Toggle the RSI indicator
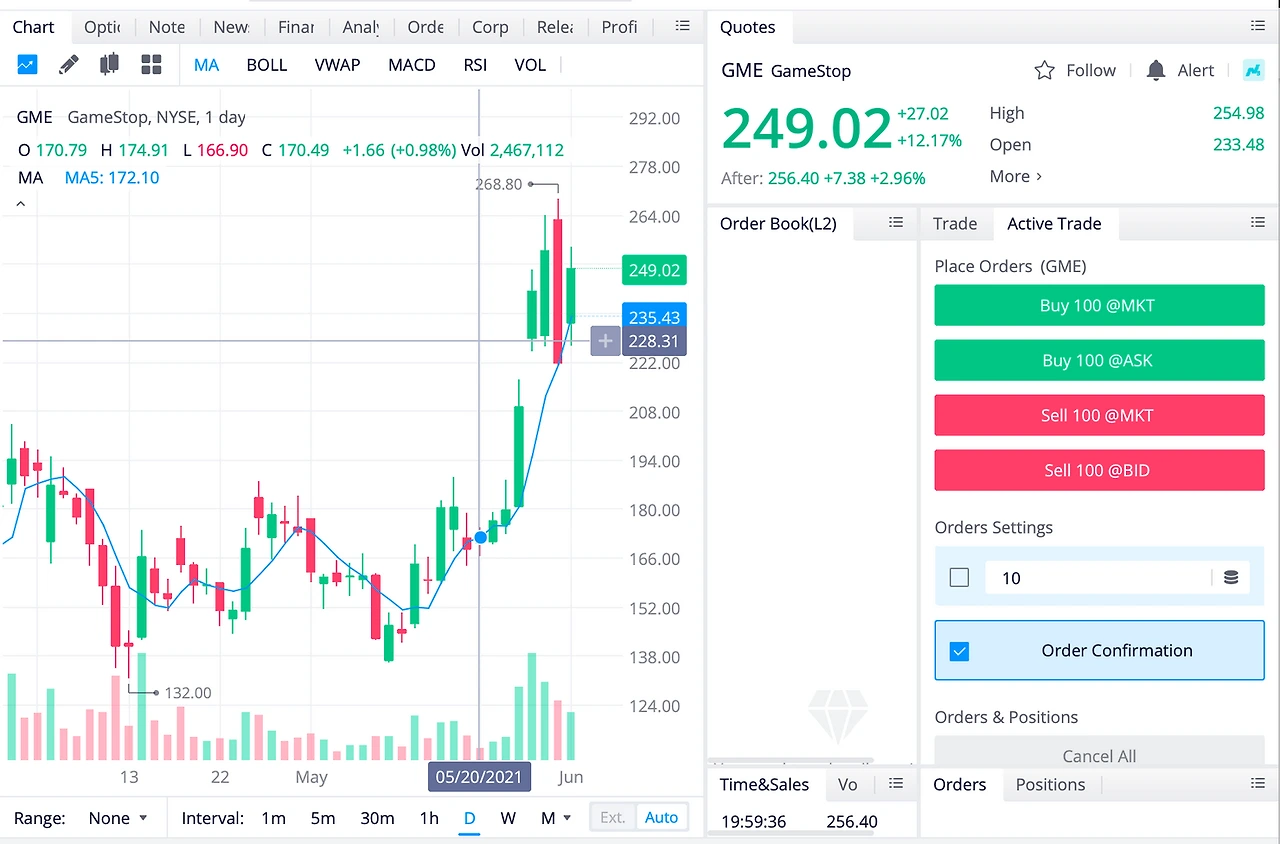1280x844 pixels. coord(475,65)
